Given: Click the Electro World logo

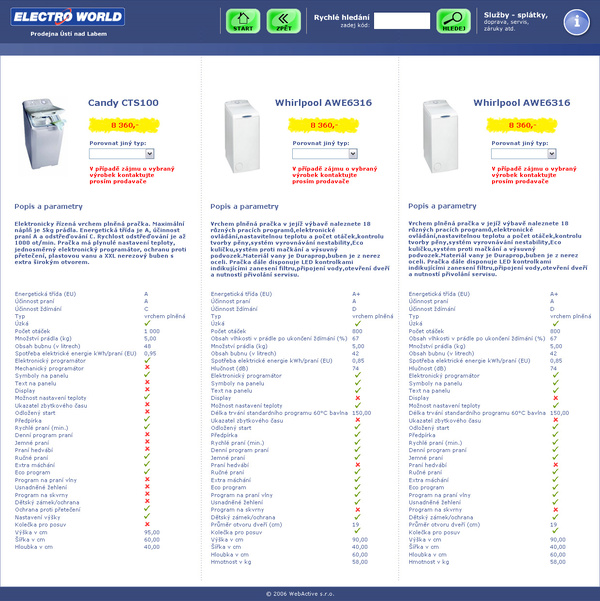Looking at the screenshot, I should [67, 16].
